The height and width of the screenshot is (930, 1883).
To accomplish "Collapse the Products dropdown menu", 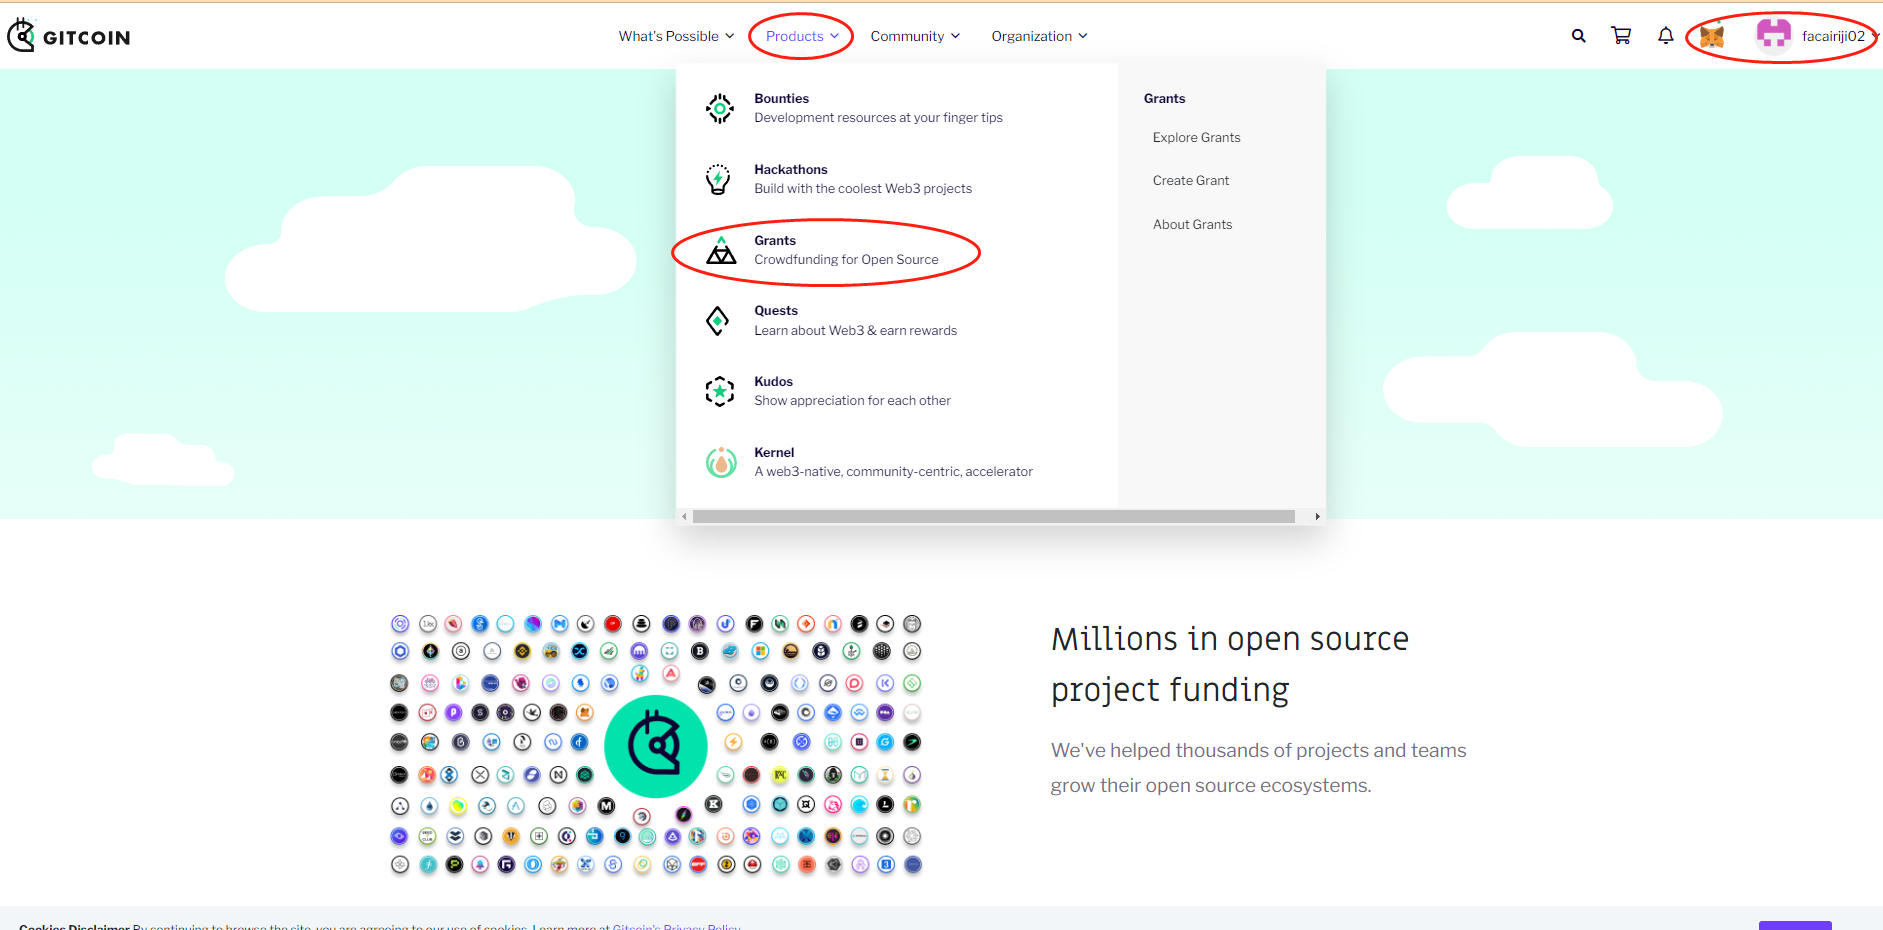I will click(x=801, y=36).
